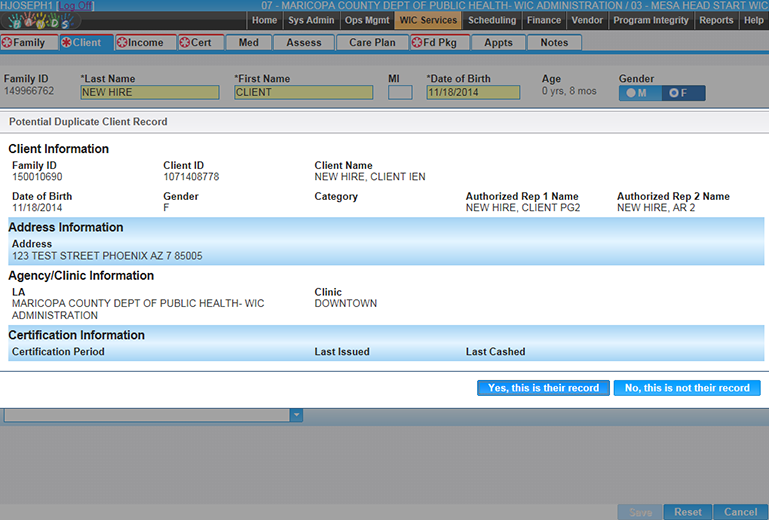Click the Date of Birth field

click(472, 93)
